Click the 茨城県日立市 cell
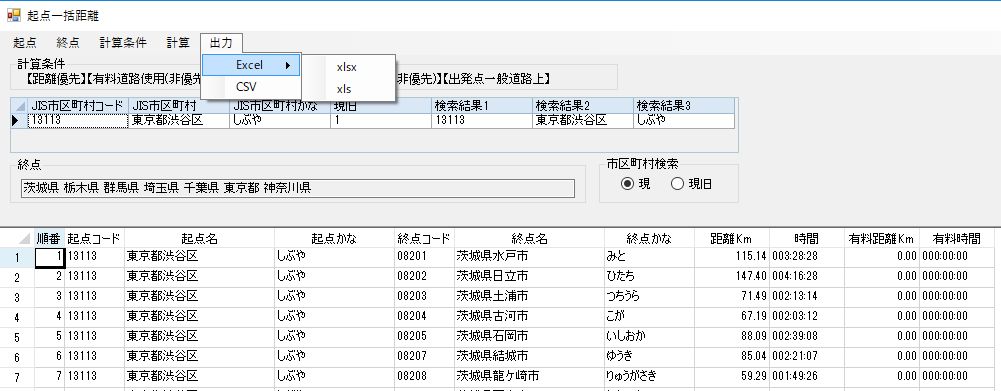 [x=529, y=277]
